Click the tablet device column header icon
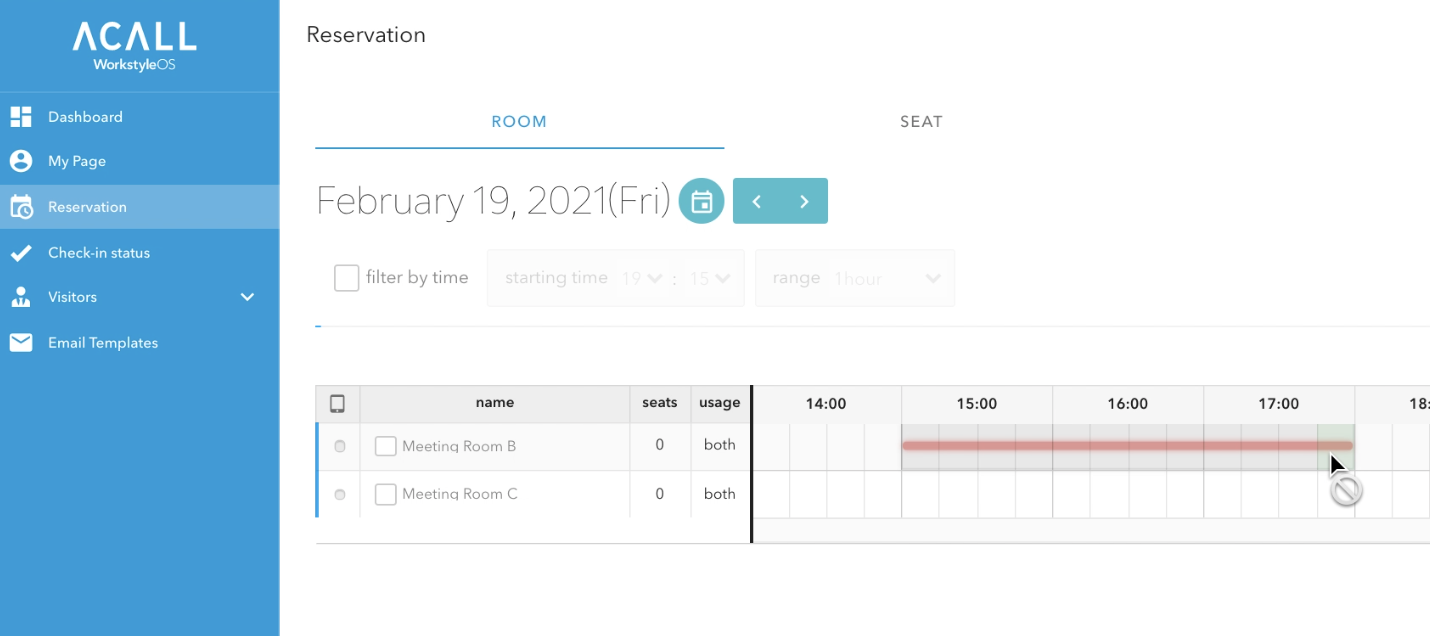This screenshot has width=1430, height=636. pyautogui.click(x=338, y=404)
